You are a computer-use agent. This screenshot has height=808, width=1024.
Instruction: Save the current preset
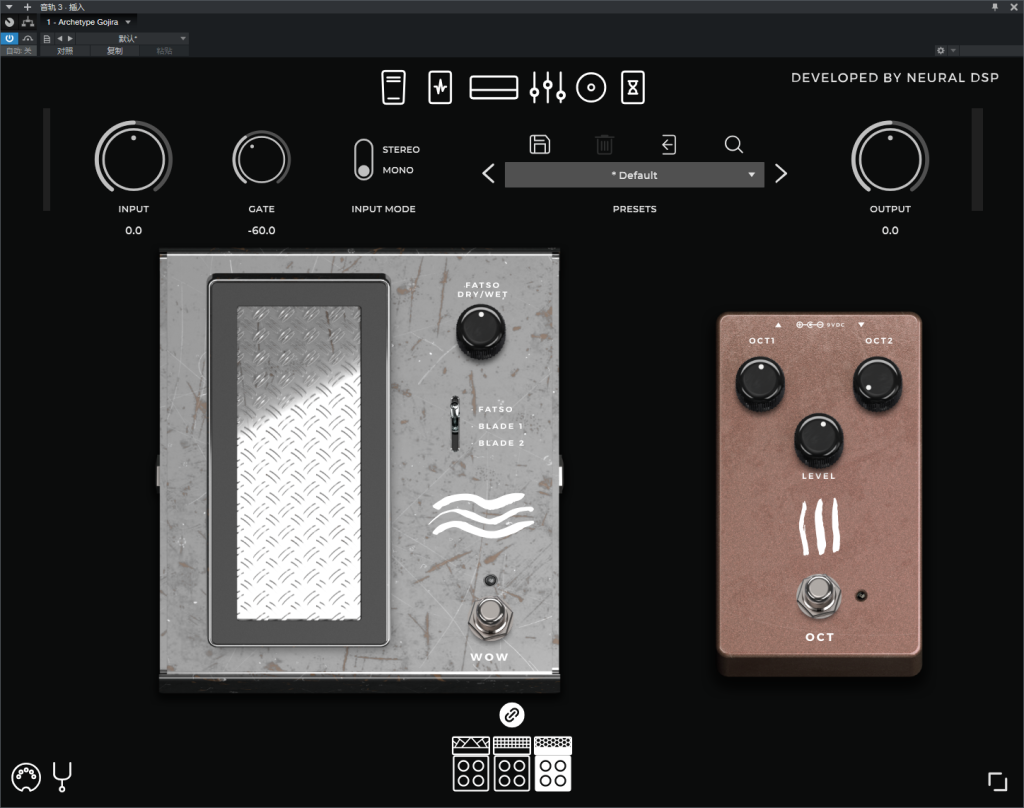pos(539,144)
